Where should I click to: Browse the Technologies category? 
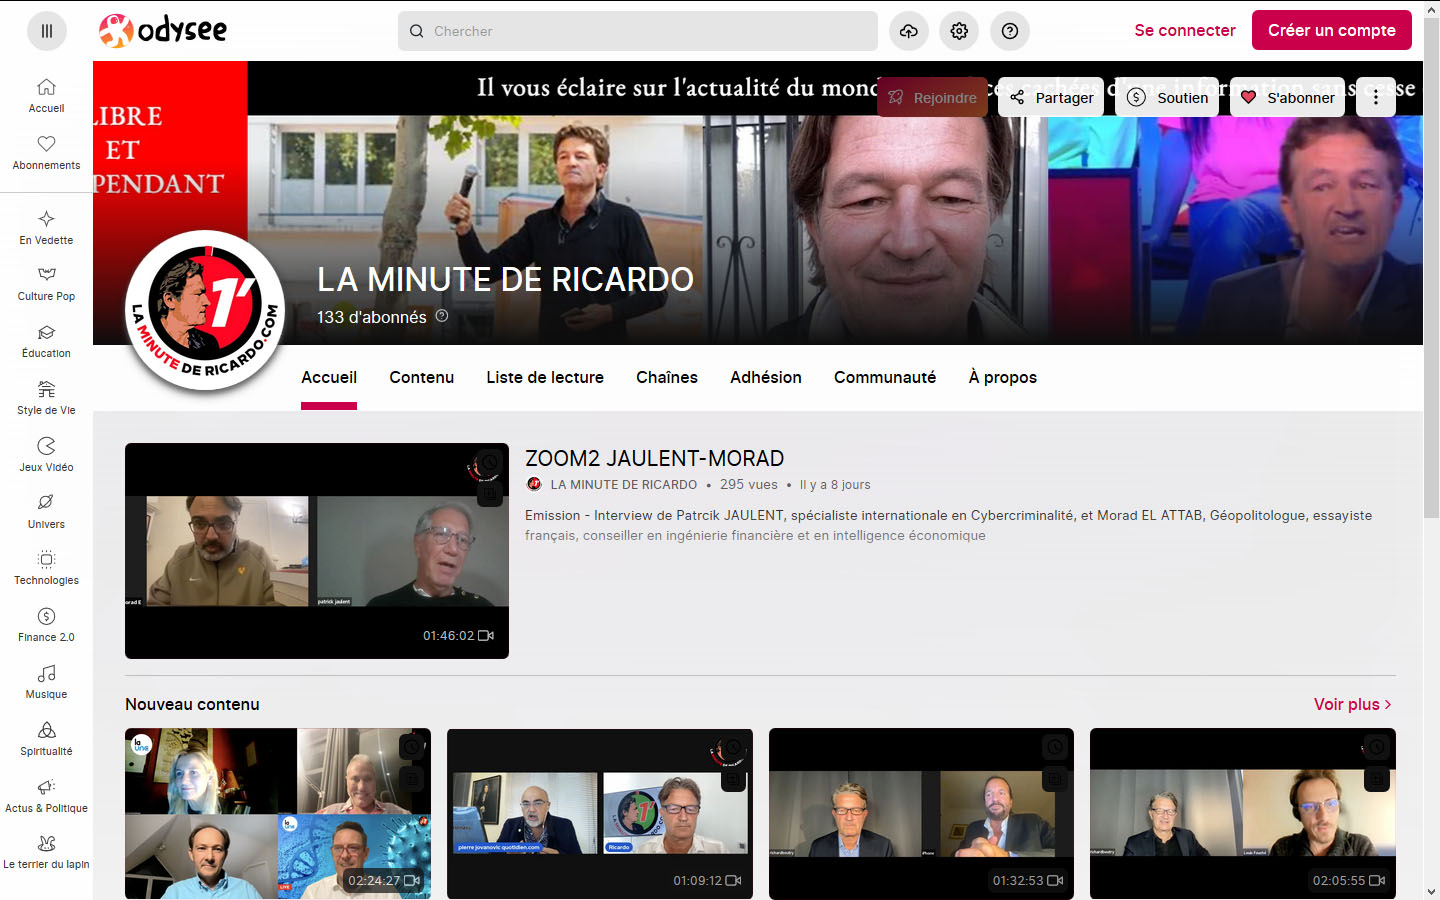click(x=46, y=568)
